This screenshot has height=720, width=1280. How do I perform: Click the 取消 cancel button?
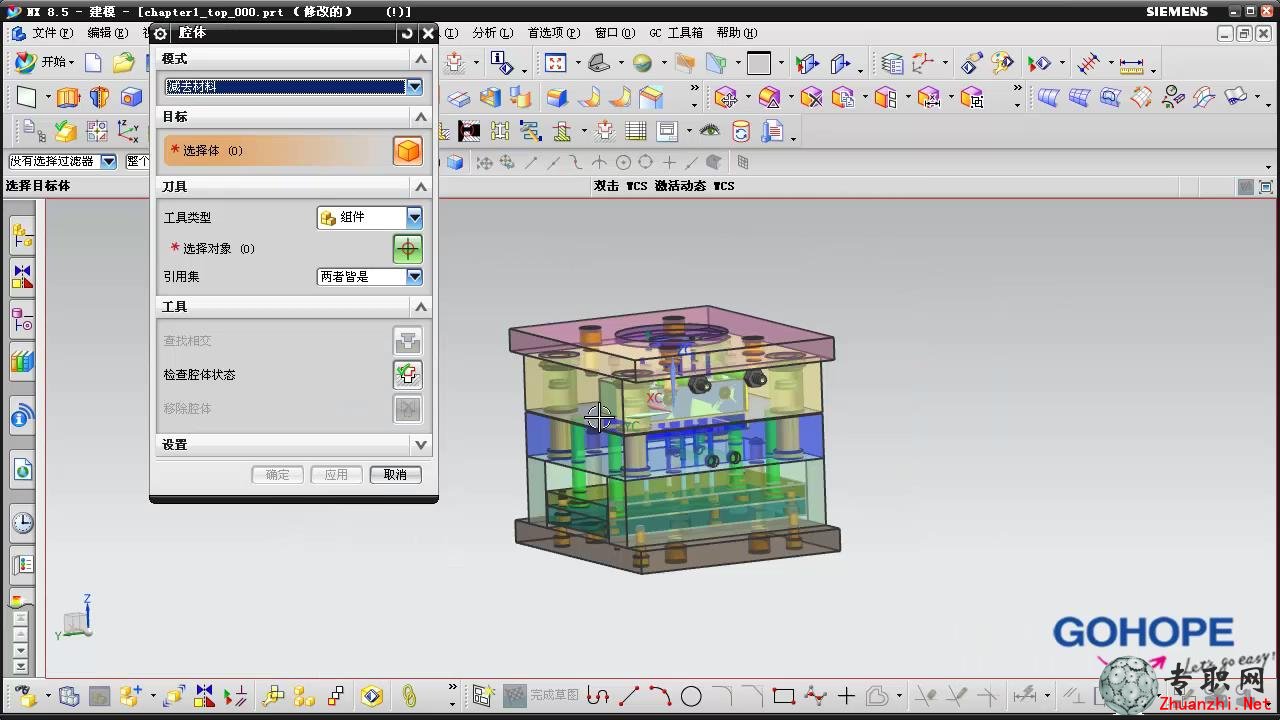tap(395, 475)
